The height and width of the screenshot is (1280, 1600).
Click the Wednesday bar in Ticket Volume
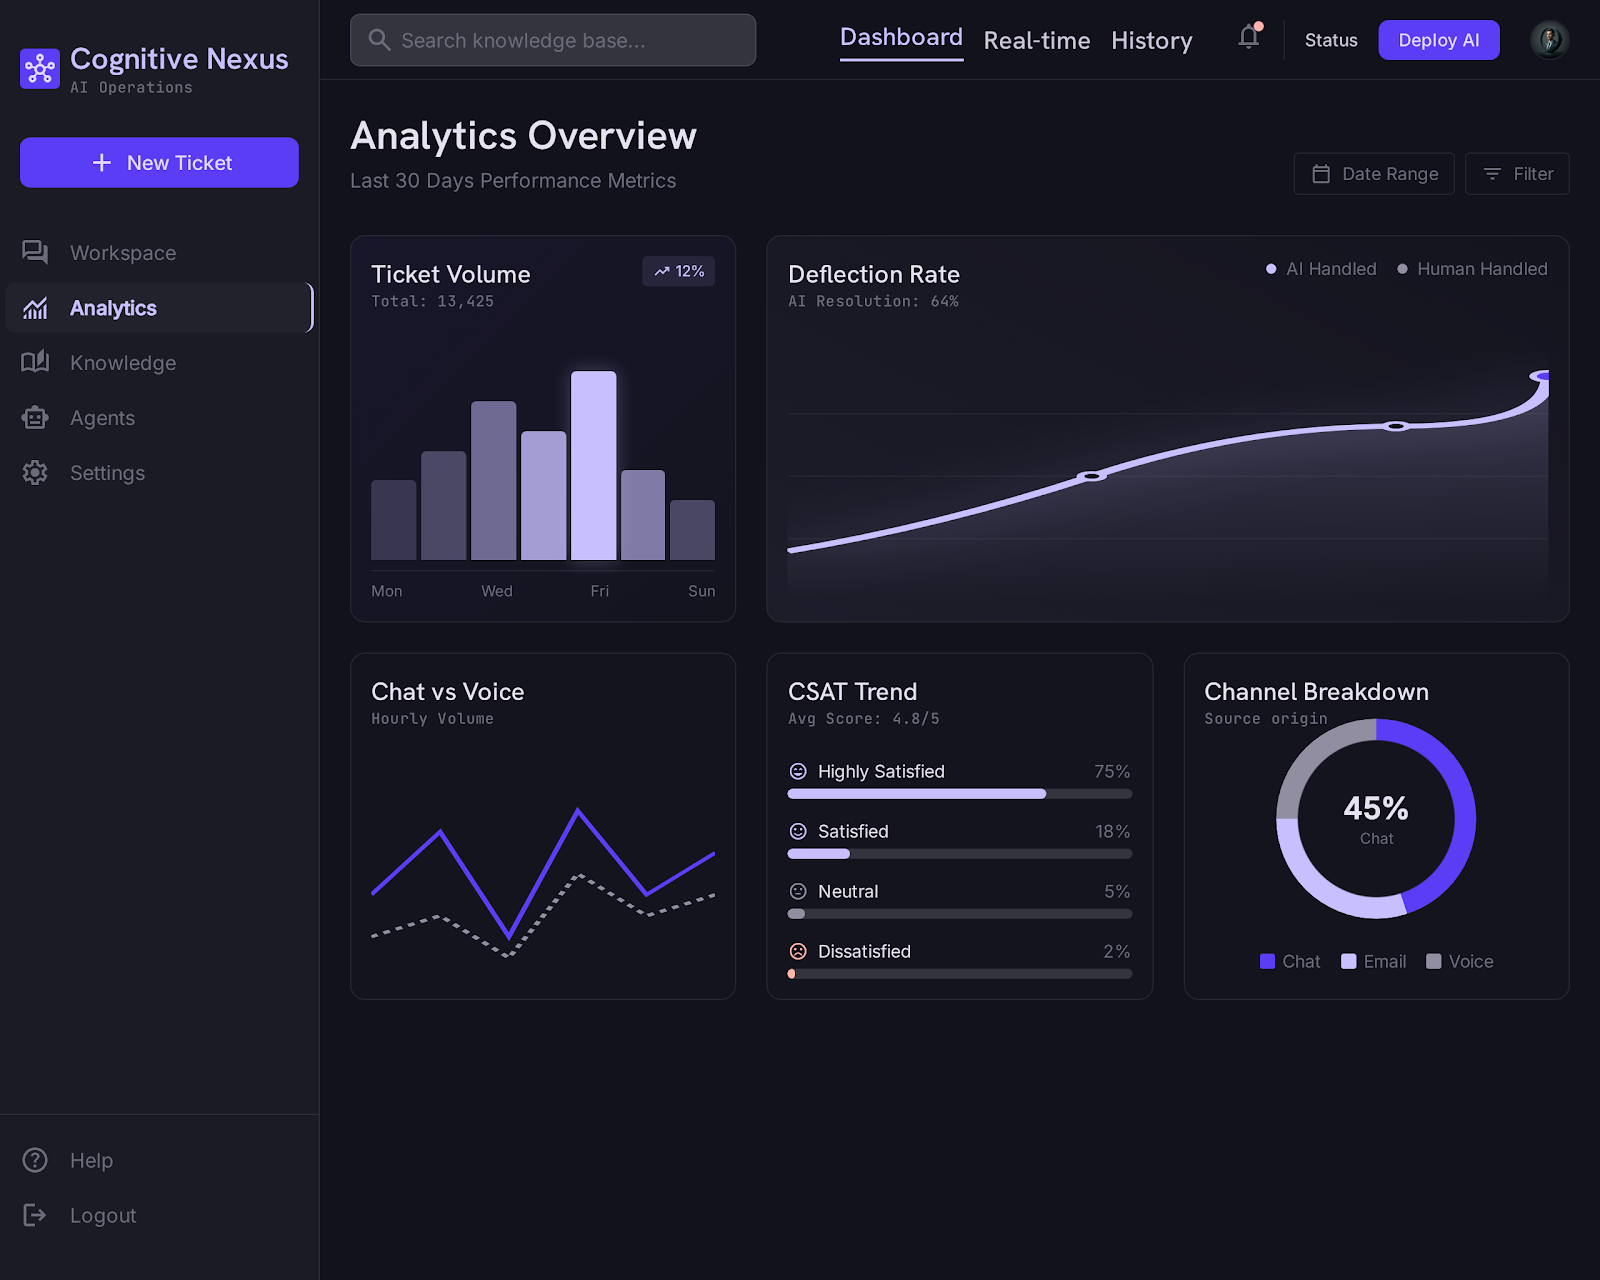[493, 480]
